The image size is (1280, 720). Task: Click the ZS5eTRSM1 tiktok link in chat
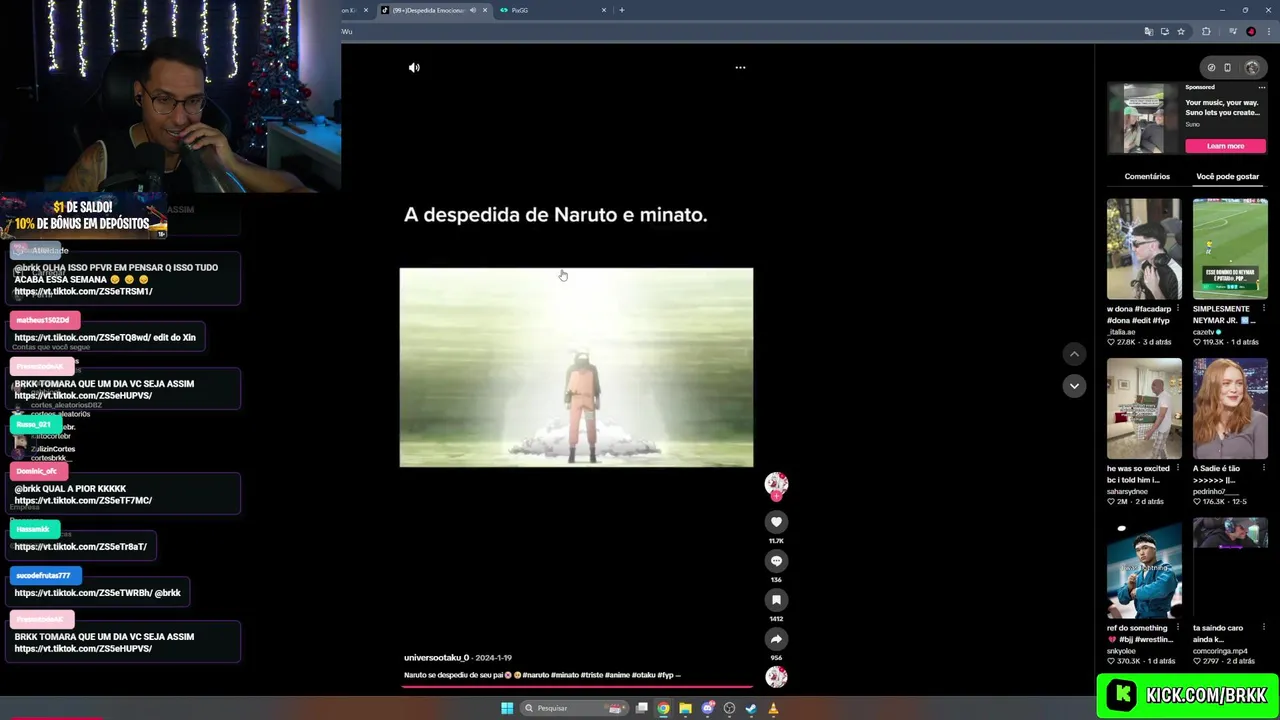coord(83,292)
